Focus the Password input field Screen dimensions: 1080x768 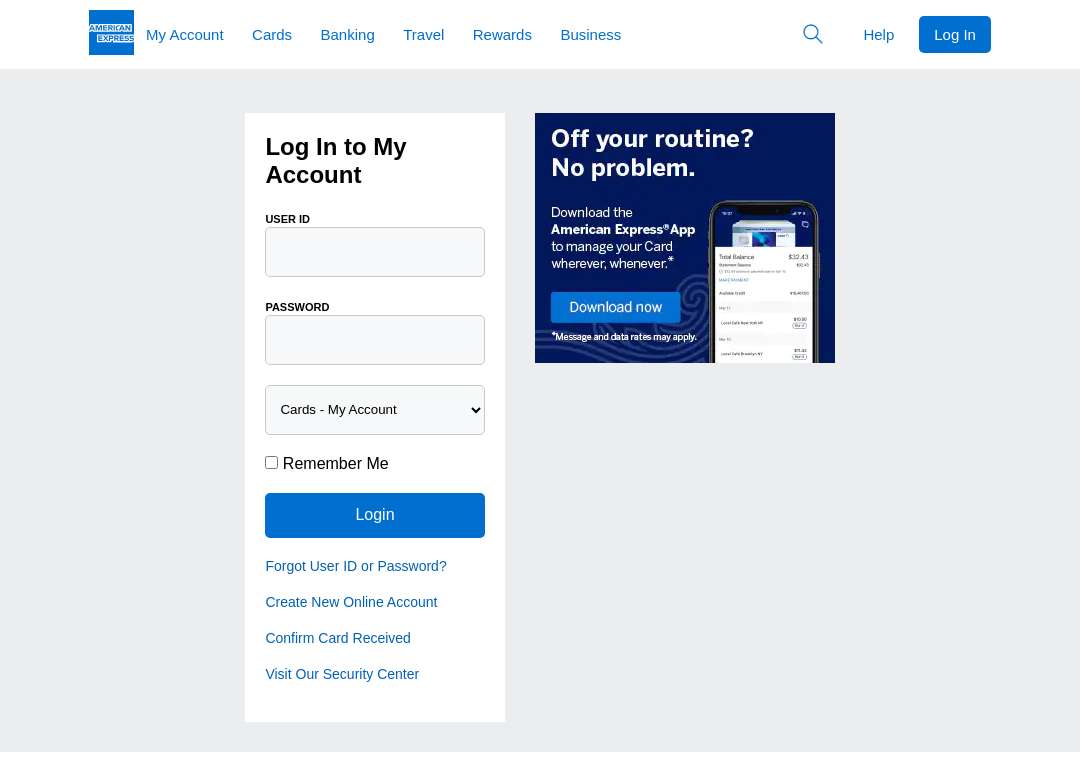[375, 340]
